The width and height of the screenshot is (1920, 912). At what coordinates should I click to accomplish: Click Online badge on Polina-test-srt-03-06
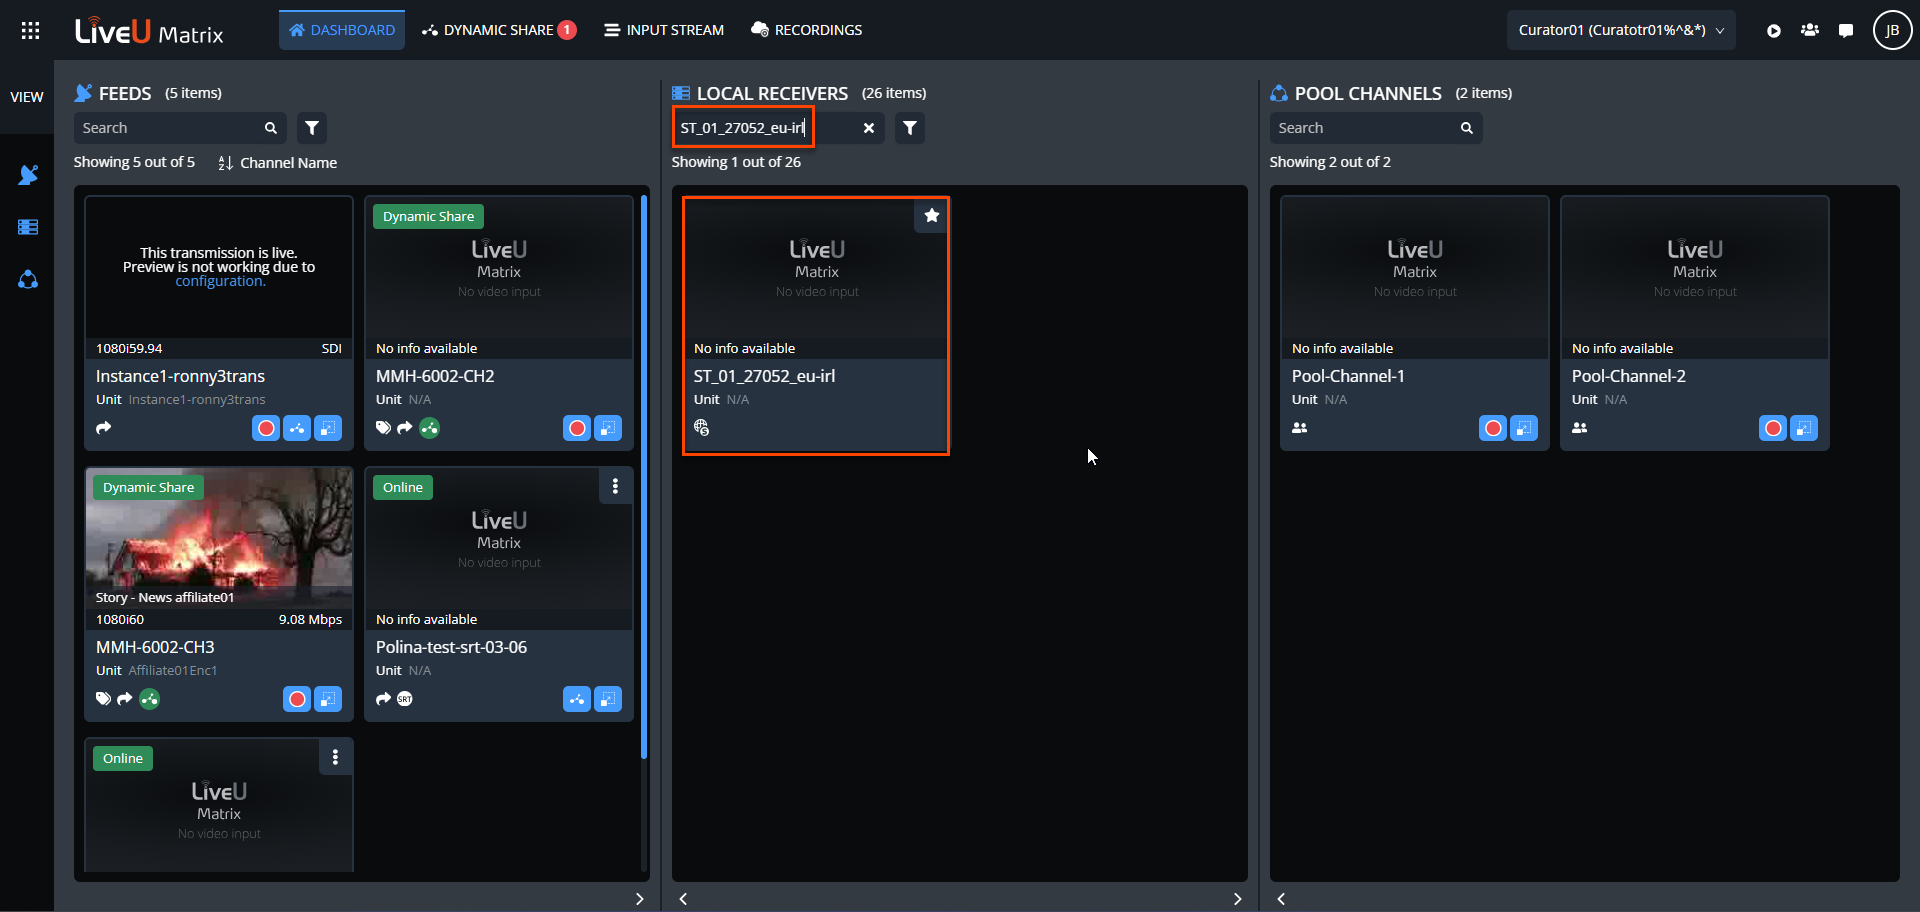[403, 487]
